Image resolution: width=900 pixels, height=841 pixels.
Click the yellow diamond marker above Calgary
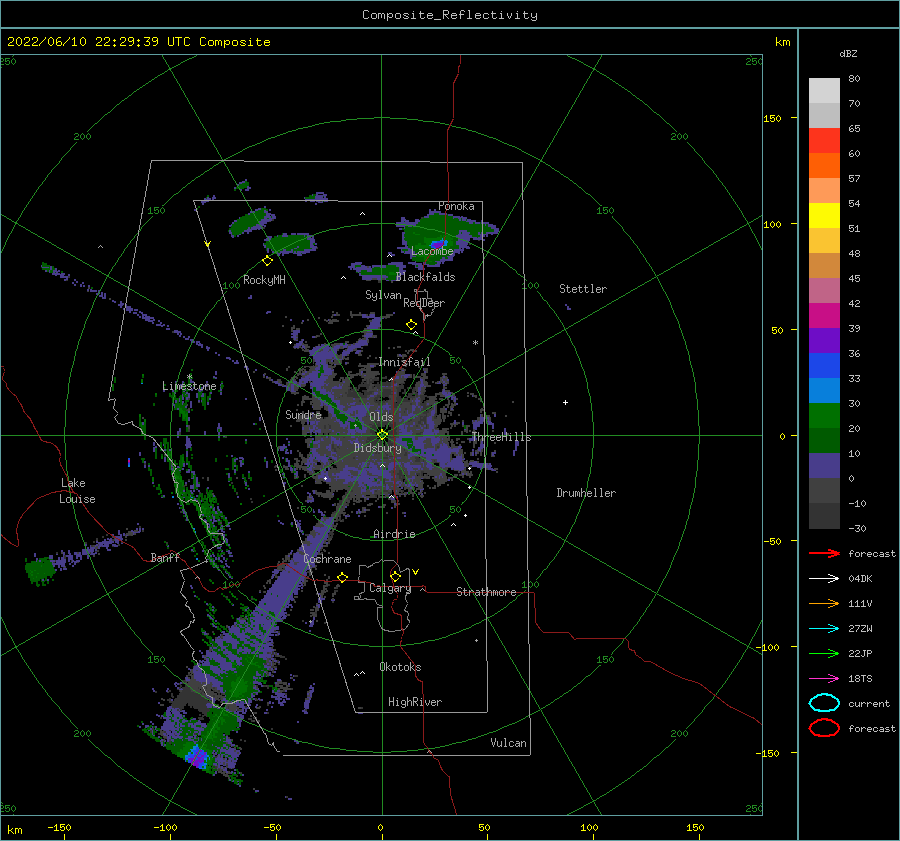coord(395,576)
